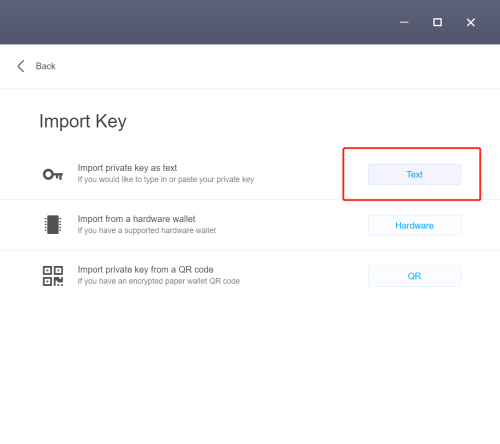500x444 pixels.
Task: Close the wallet window
Action: pyautogui.click(x=471, y=22)
